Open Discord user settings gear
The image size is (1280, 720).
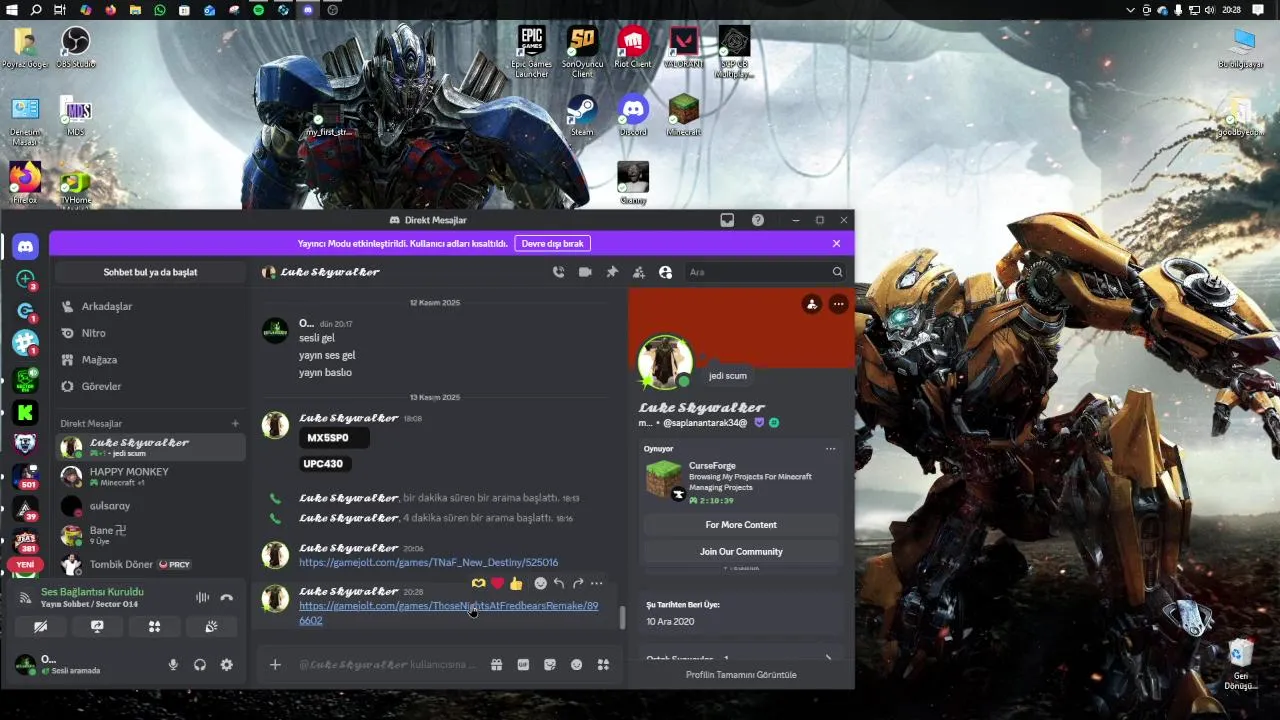coord(227,665)
